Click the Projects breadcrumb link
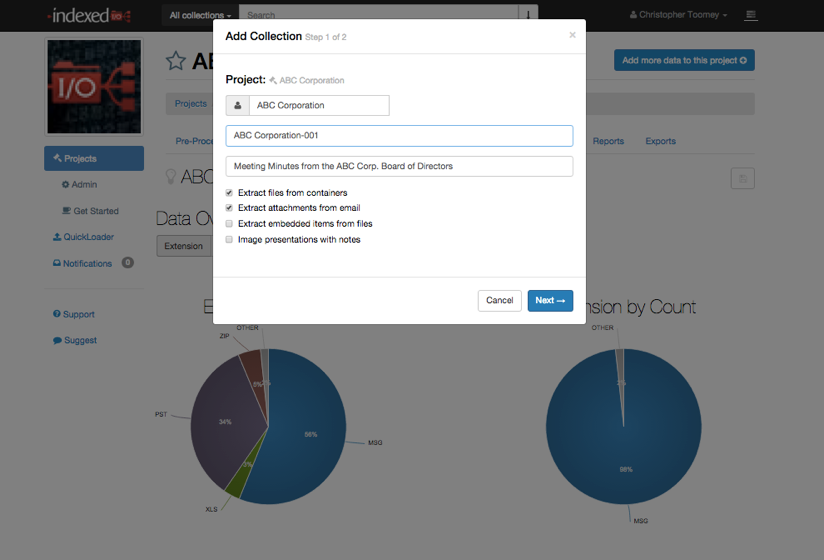 point(191,103)
